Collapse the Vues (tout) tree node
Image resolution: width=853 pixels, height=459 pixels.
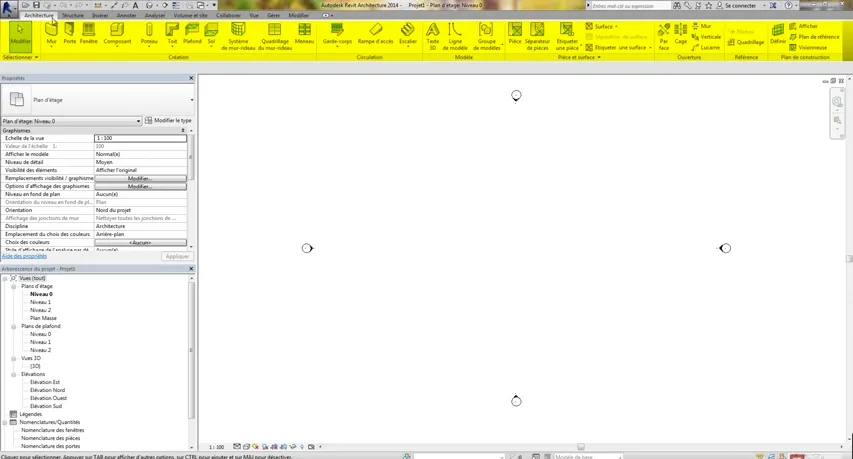[5, 278]
